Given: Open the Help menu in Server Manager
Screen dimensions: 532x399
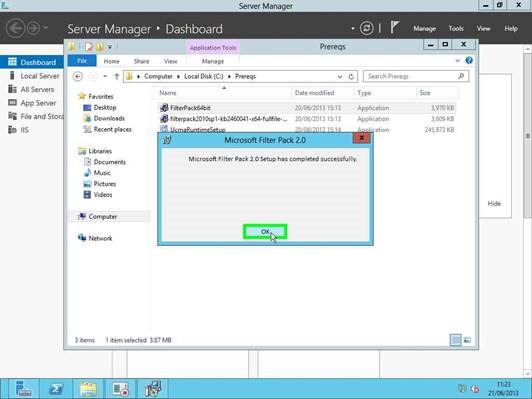Looking at the screenshot, I should pos(511,28).
